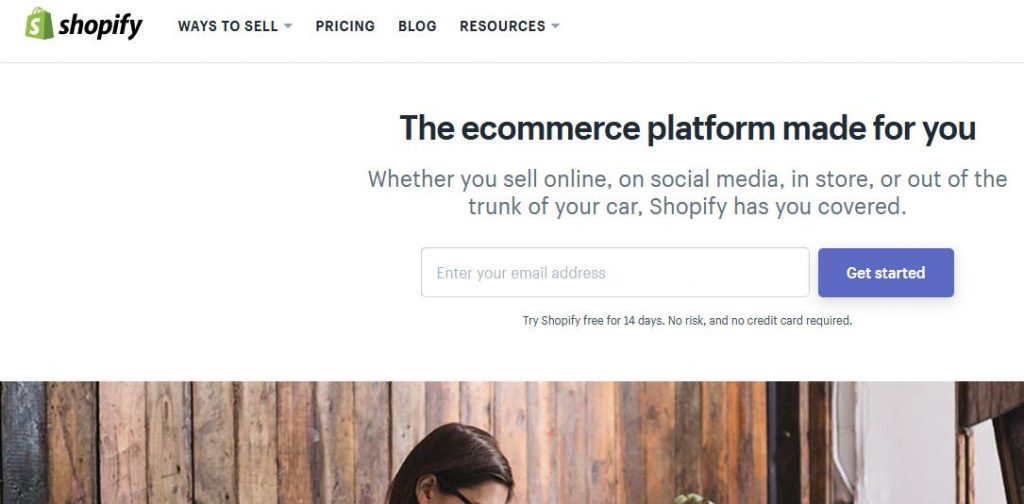Open the RESOURCES menu
This screenshot has height=504, width=1024.
pos(502,26)
